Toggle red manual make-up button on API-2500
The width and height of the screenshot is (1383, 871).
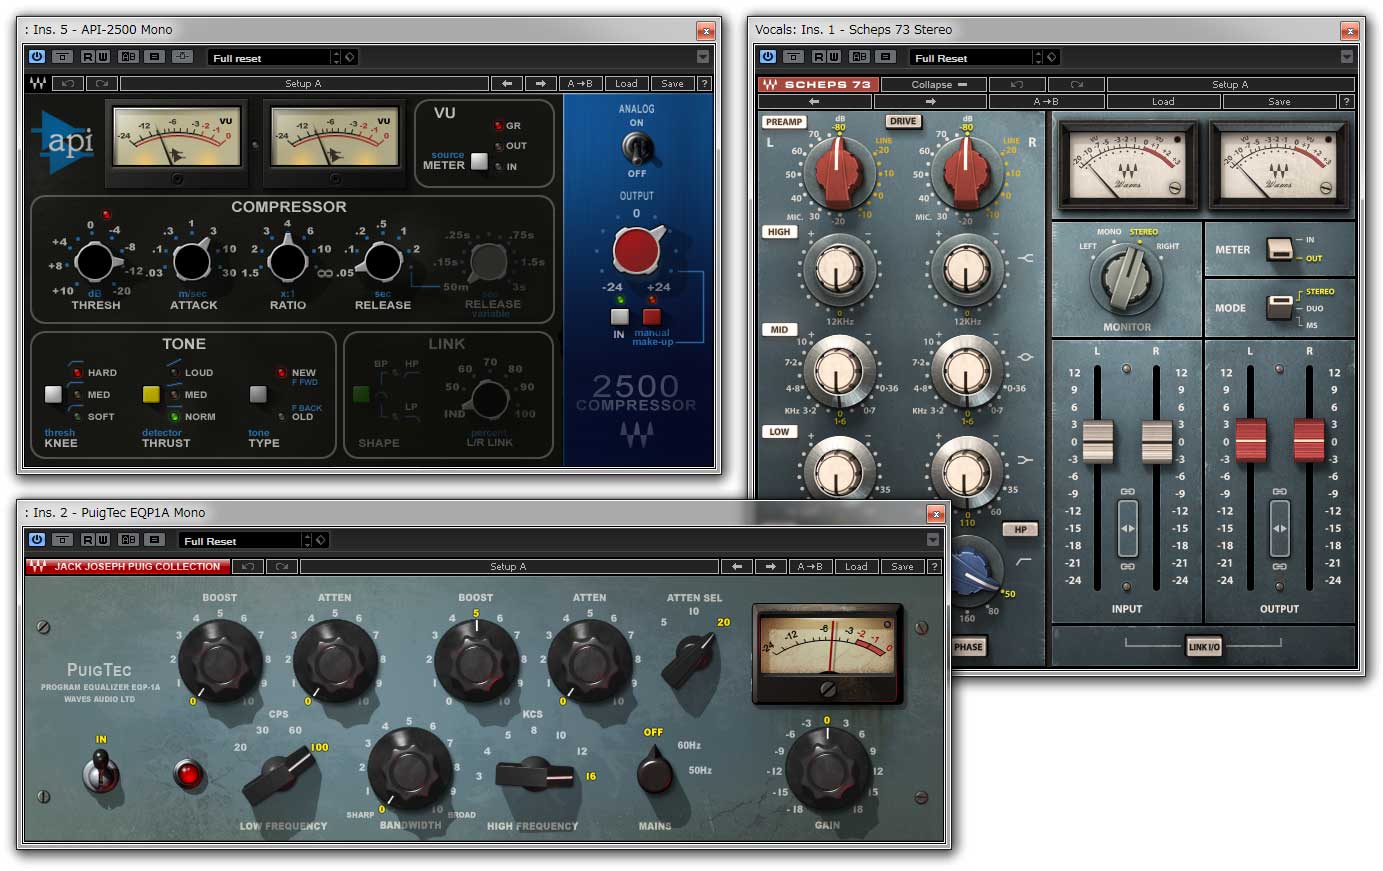[652, 317]
